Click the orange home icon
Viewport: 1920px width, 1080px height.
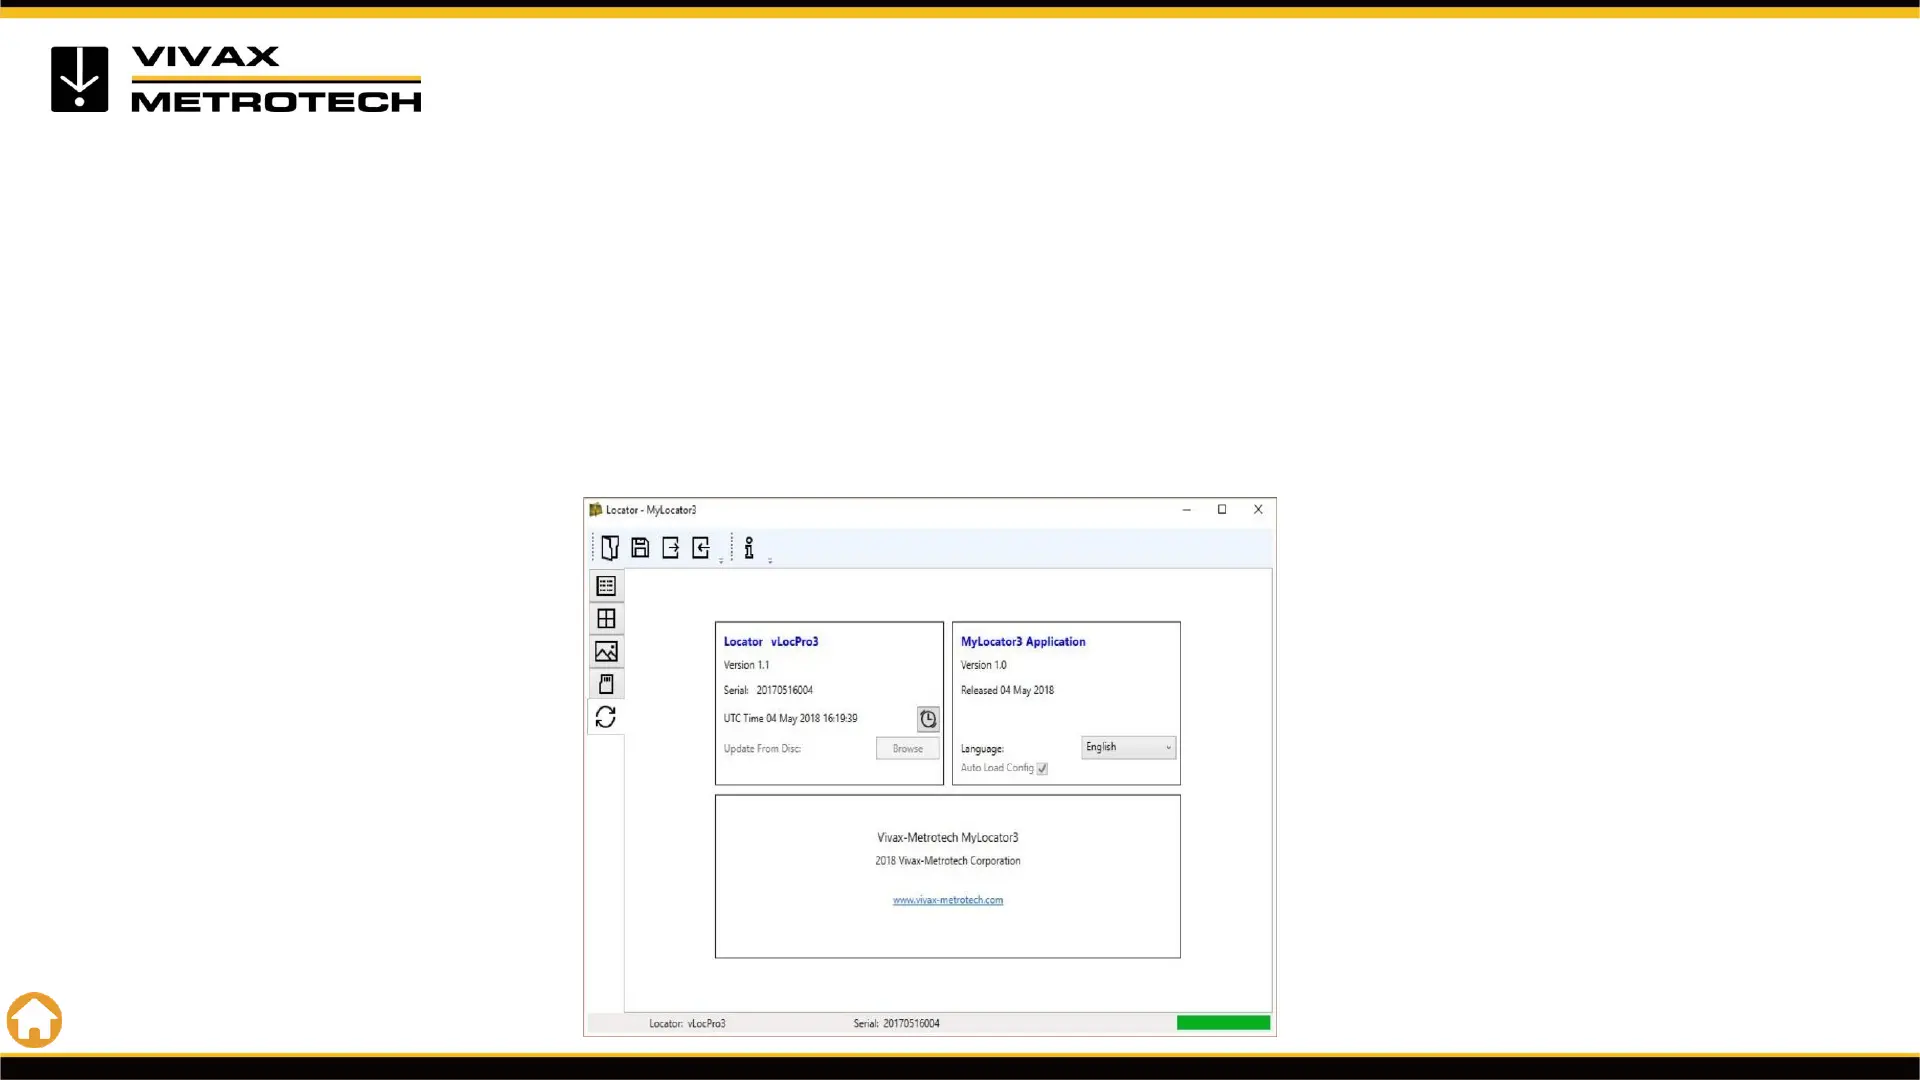34,1020
